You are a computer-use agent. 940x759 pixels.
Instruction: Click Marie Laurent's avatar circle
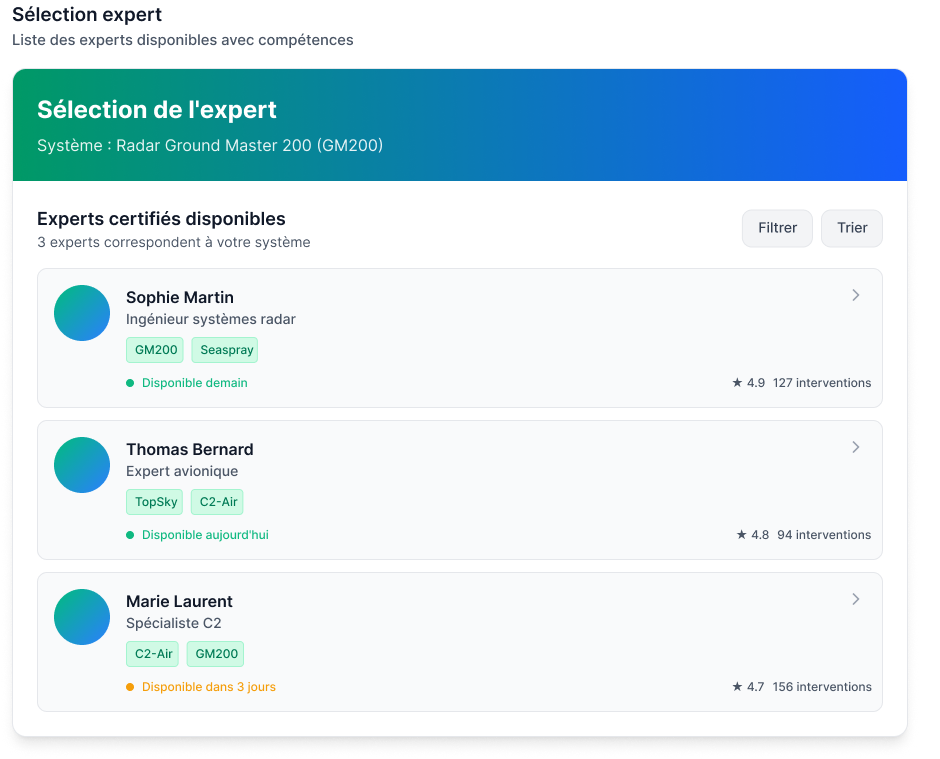82,617
